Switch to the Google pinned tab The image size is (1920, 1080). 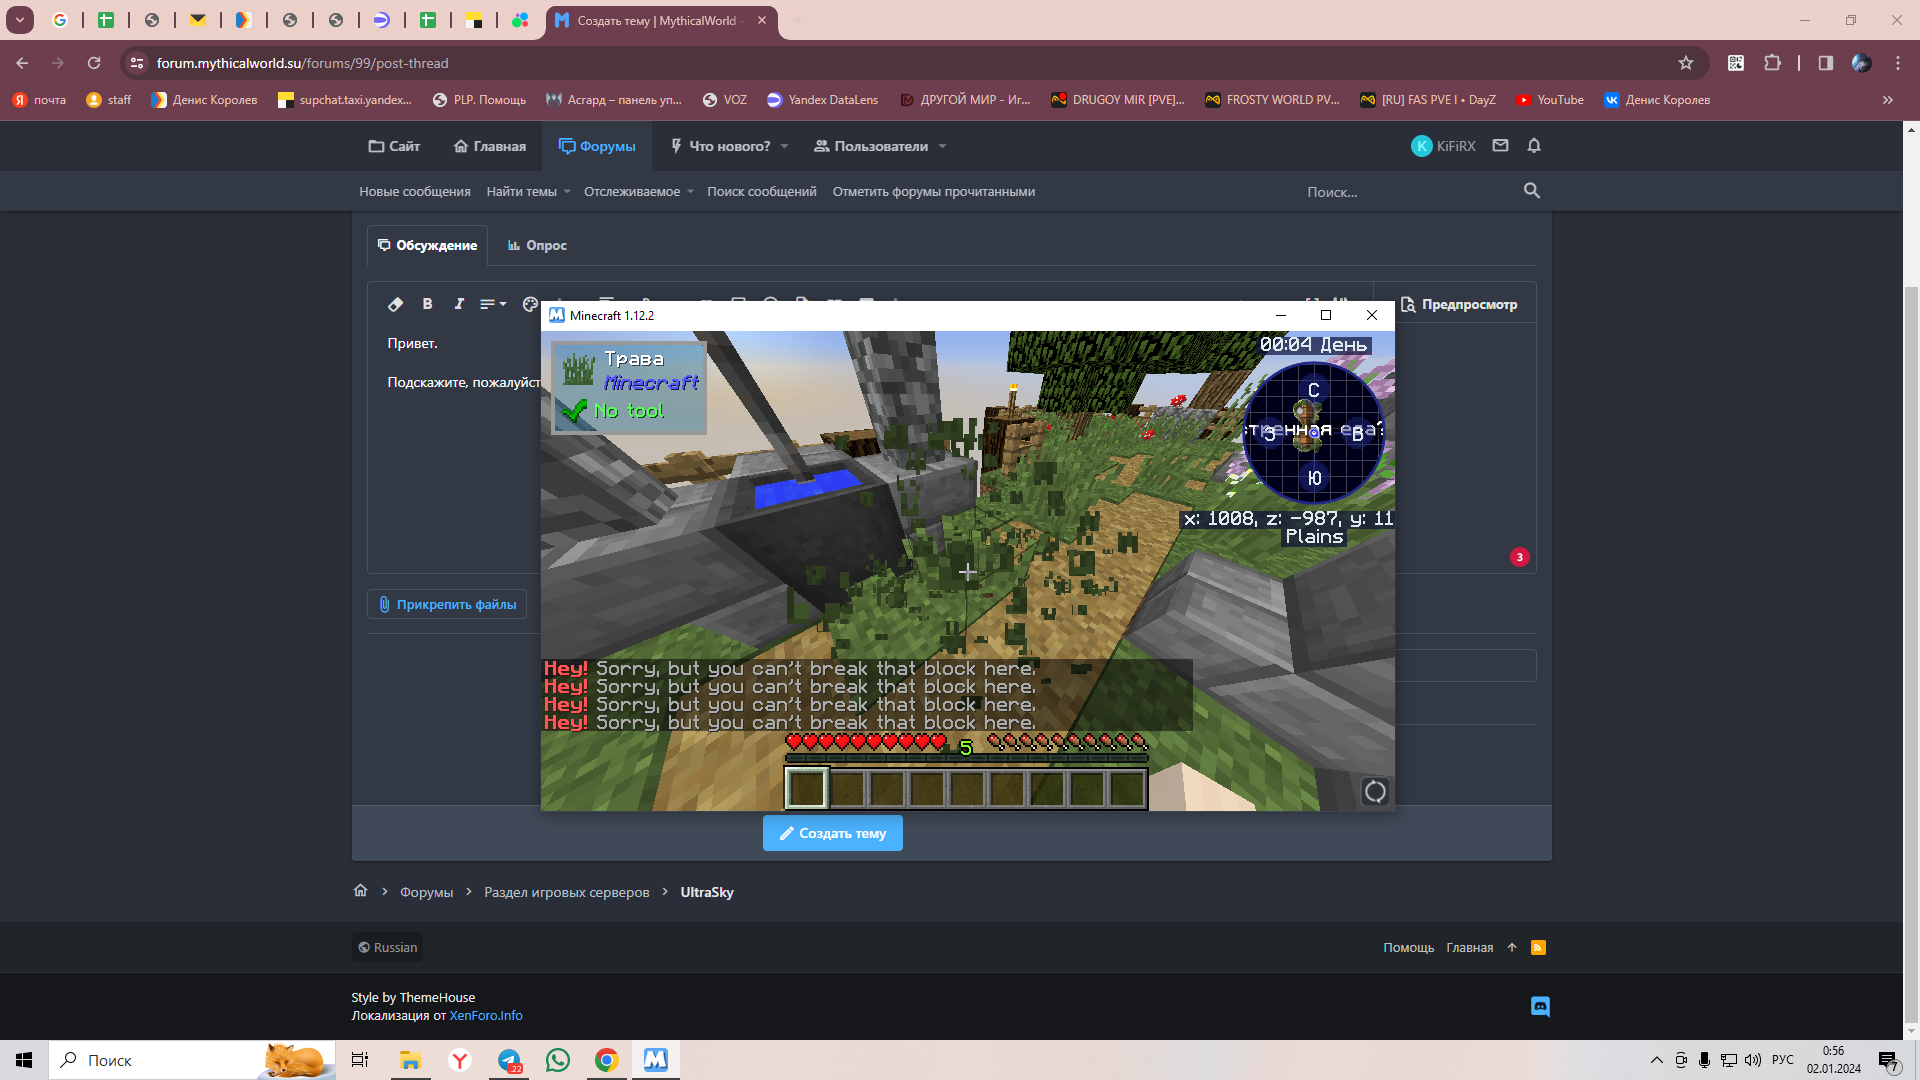click(60, 20)
